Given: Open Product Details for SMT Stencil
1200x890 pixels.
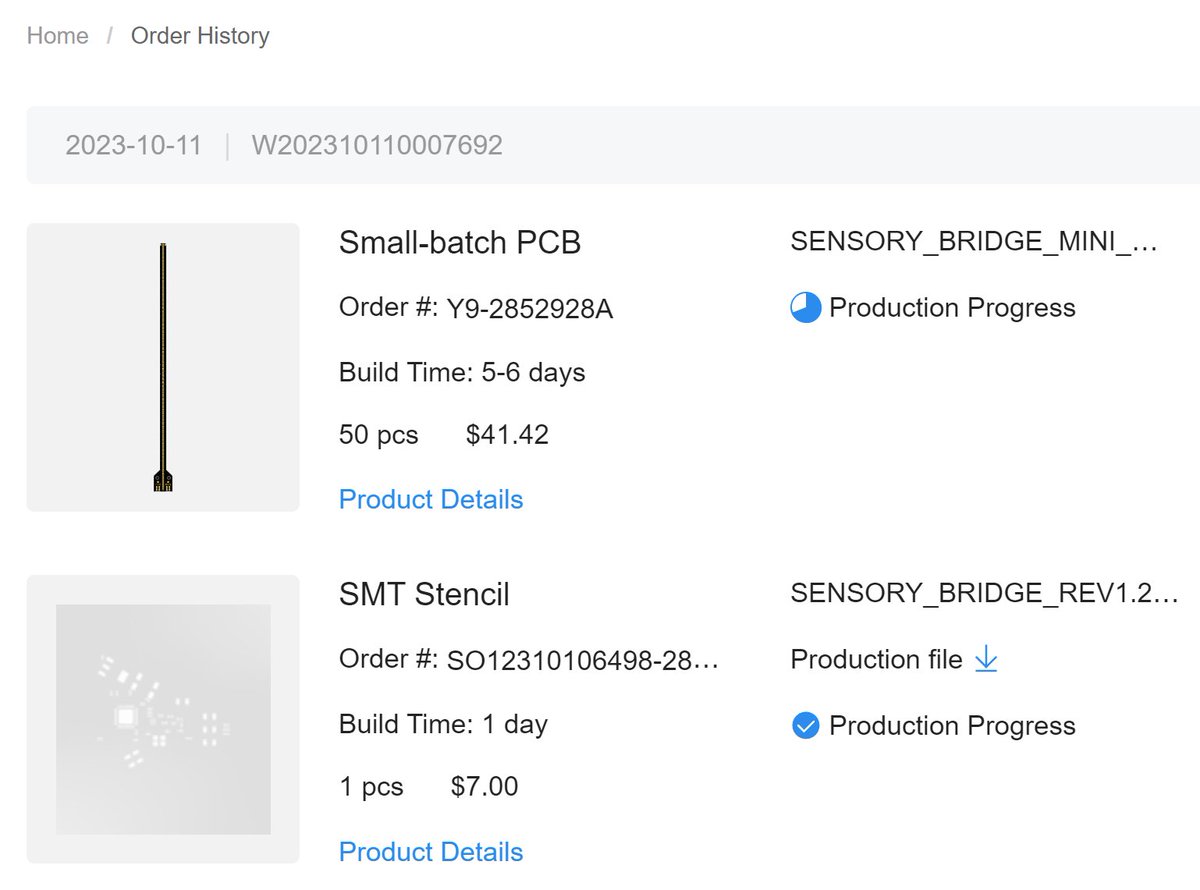Looking at the screenshot, I should click(x=431, y=852).
